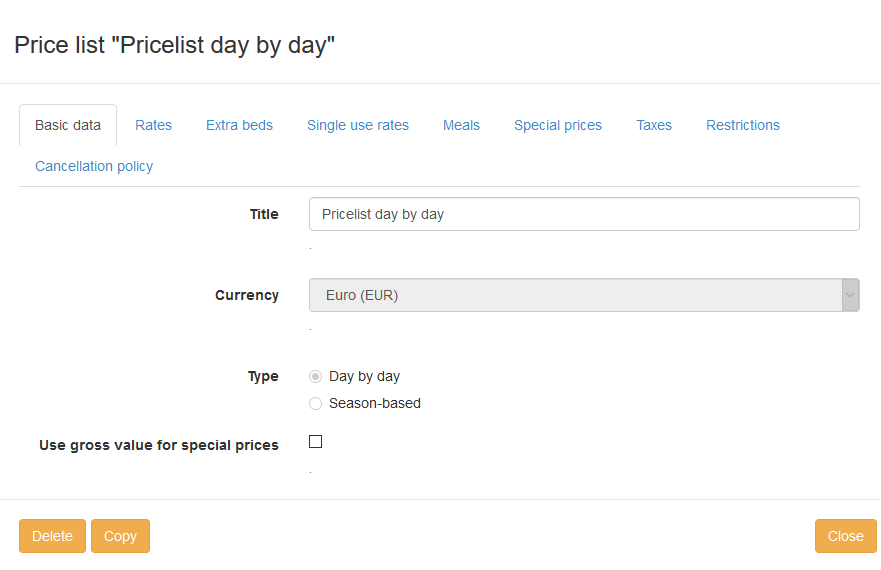Open the Restrictions tab
This screenshot has height=570, width=881.
[x=742, y=125]
